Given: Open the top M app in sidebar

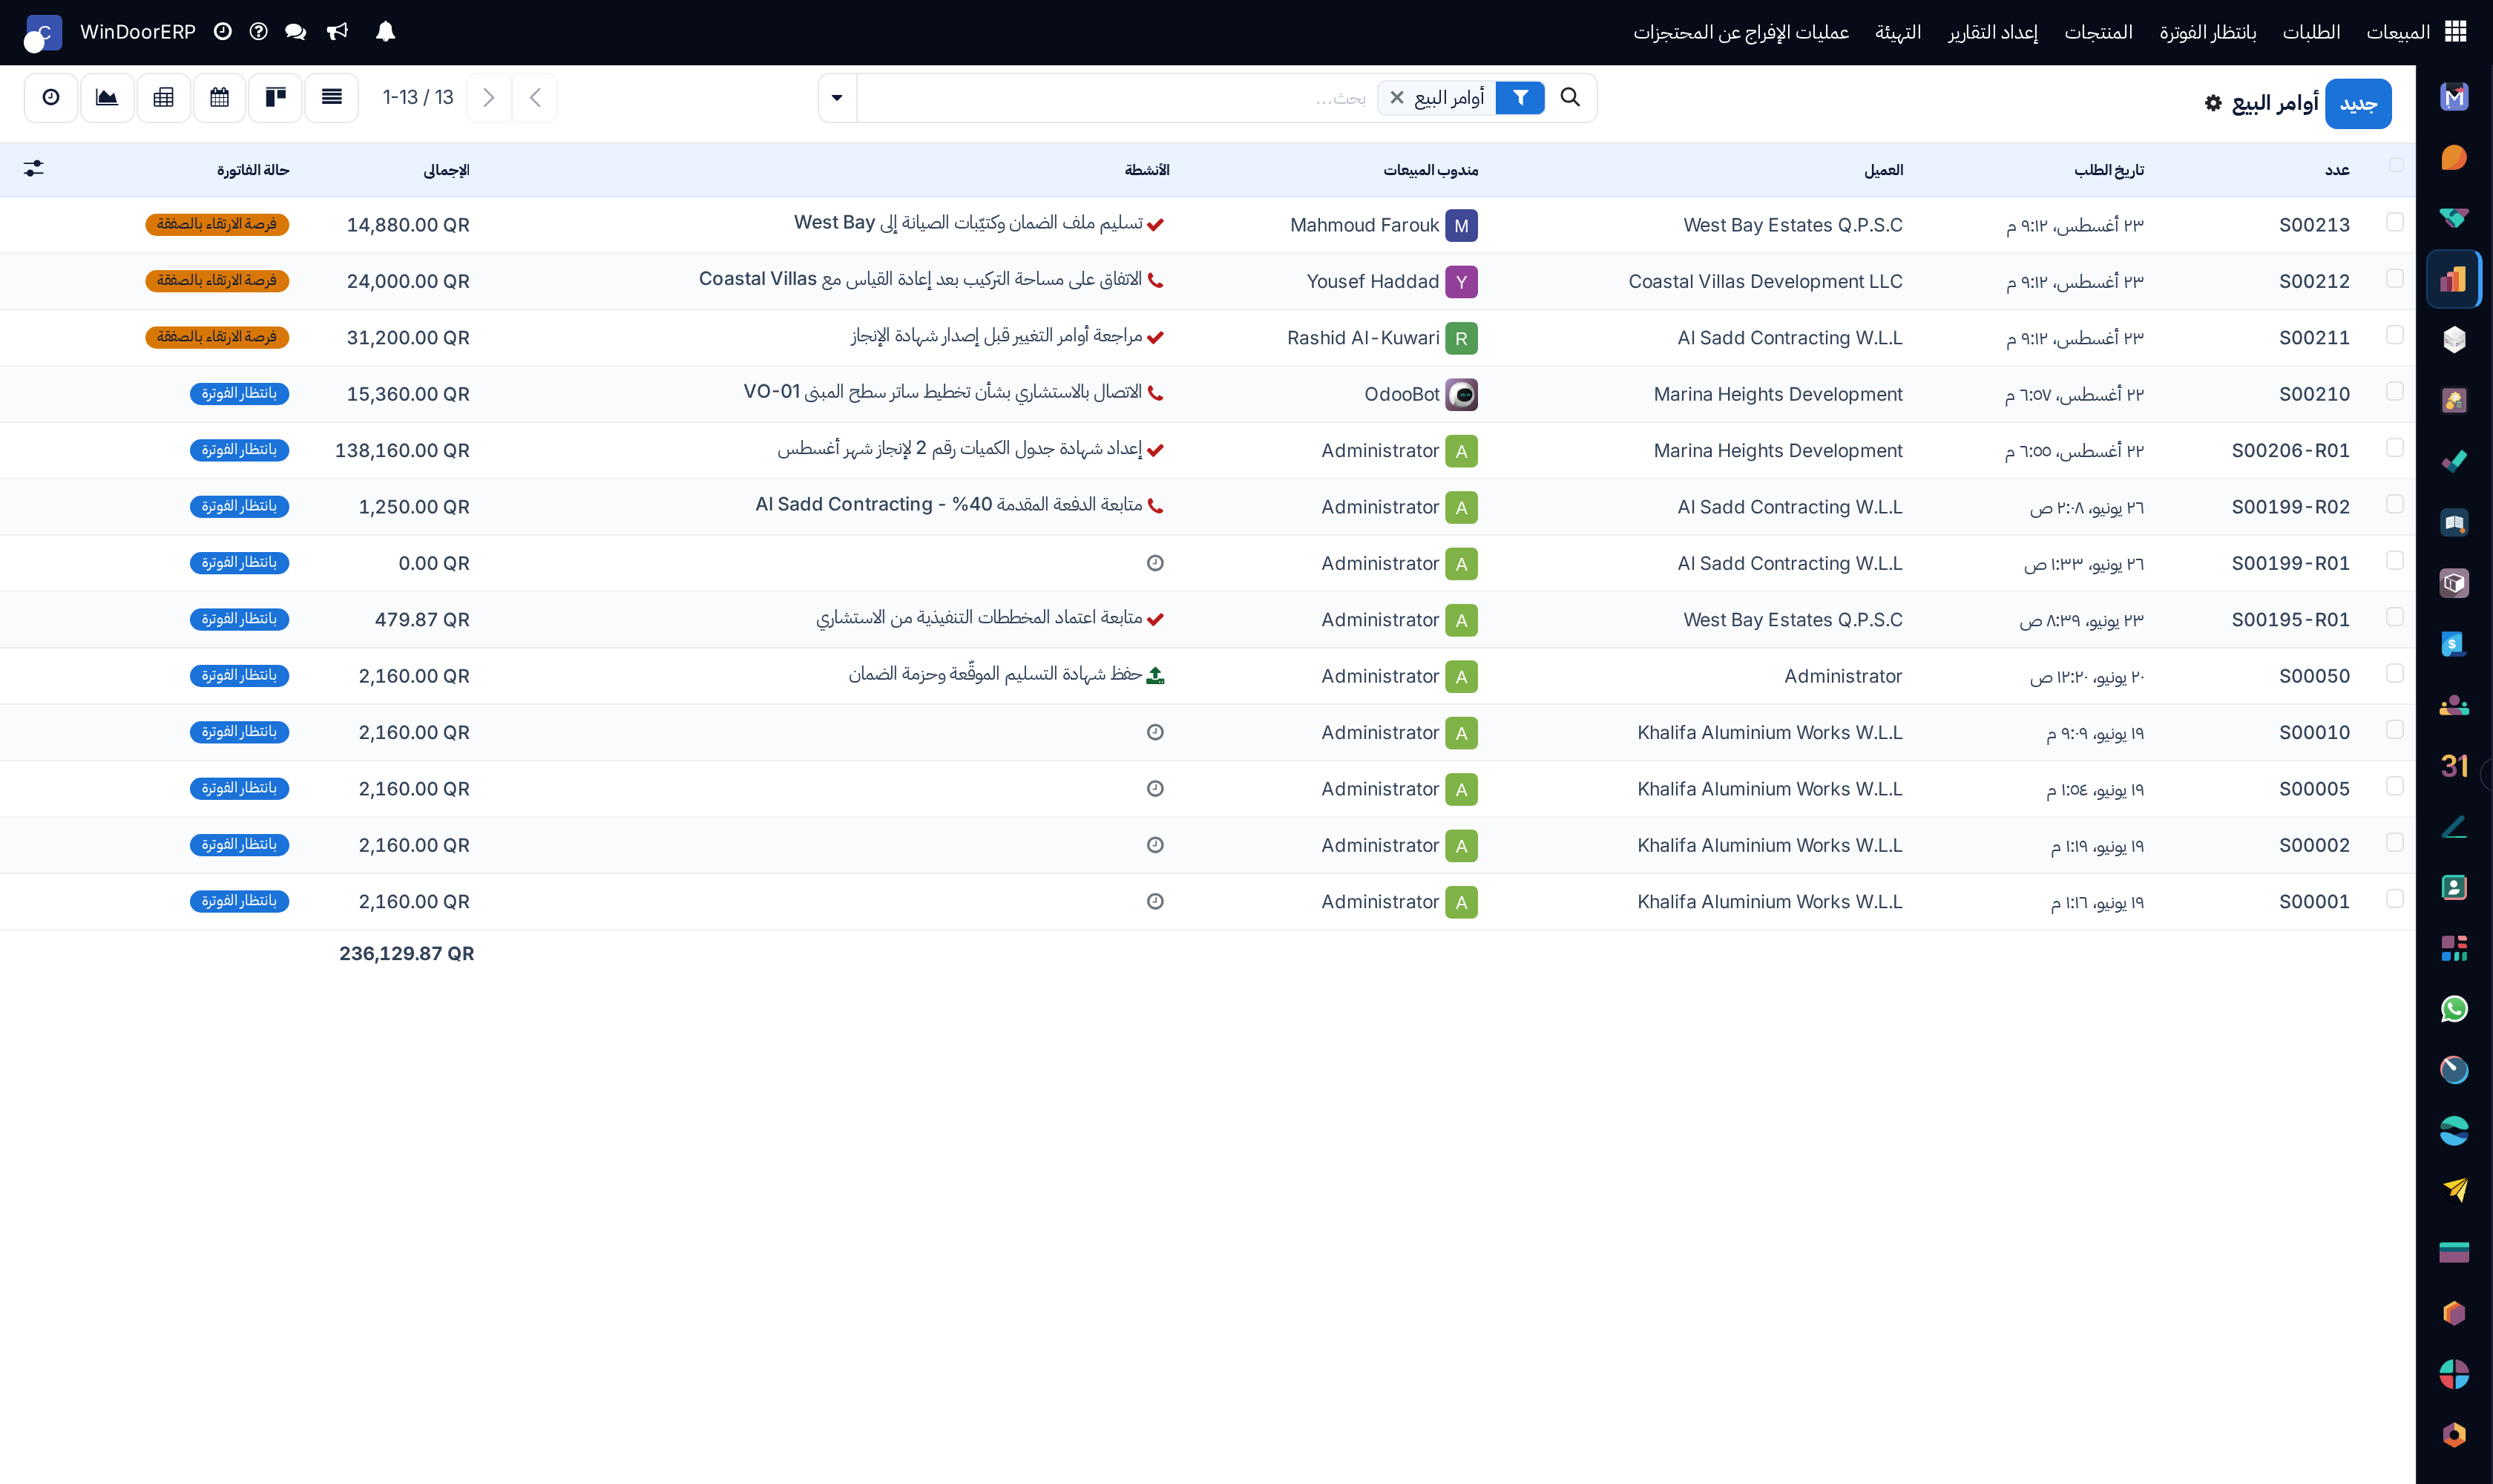Looking at the screenshot, I should click(x=2454, y=97).
